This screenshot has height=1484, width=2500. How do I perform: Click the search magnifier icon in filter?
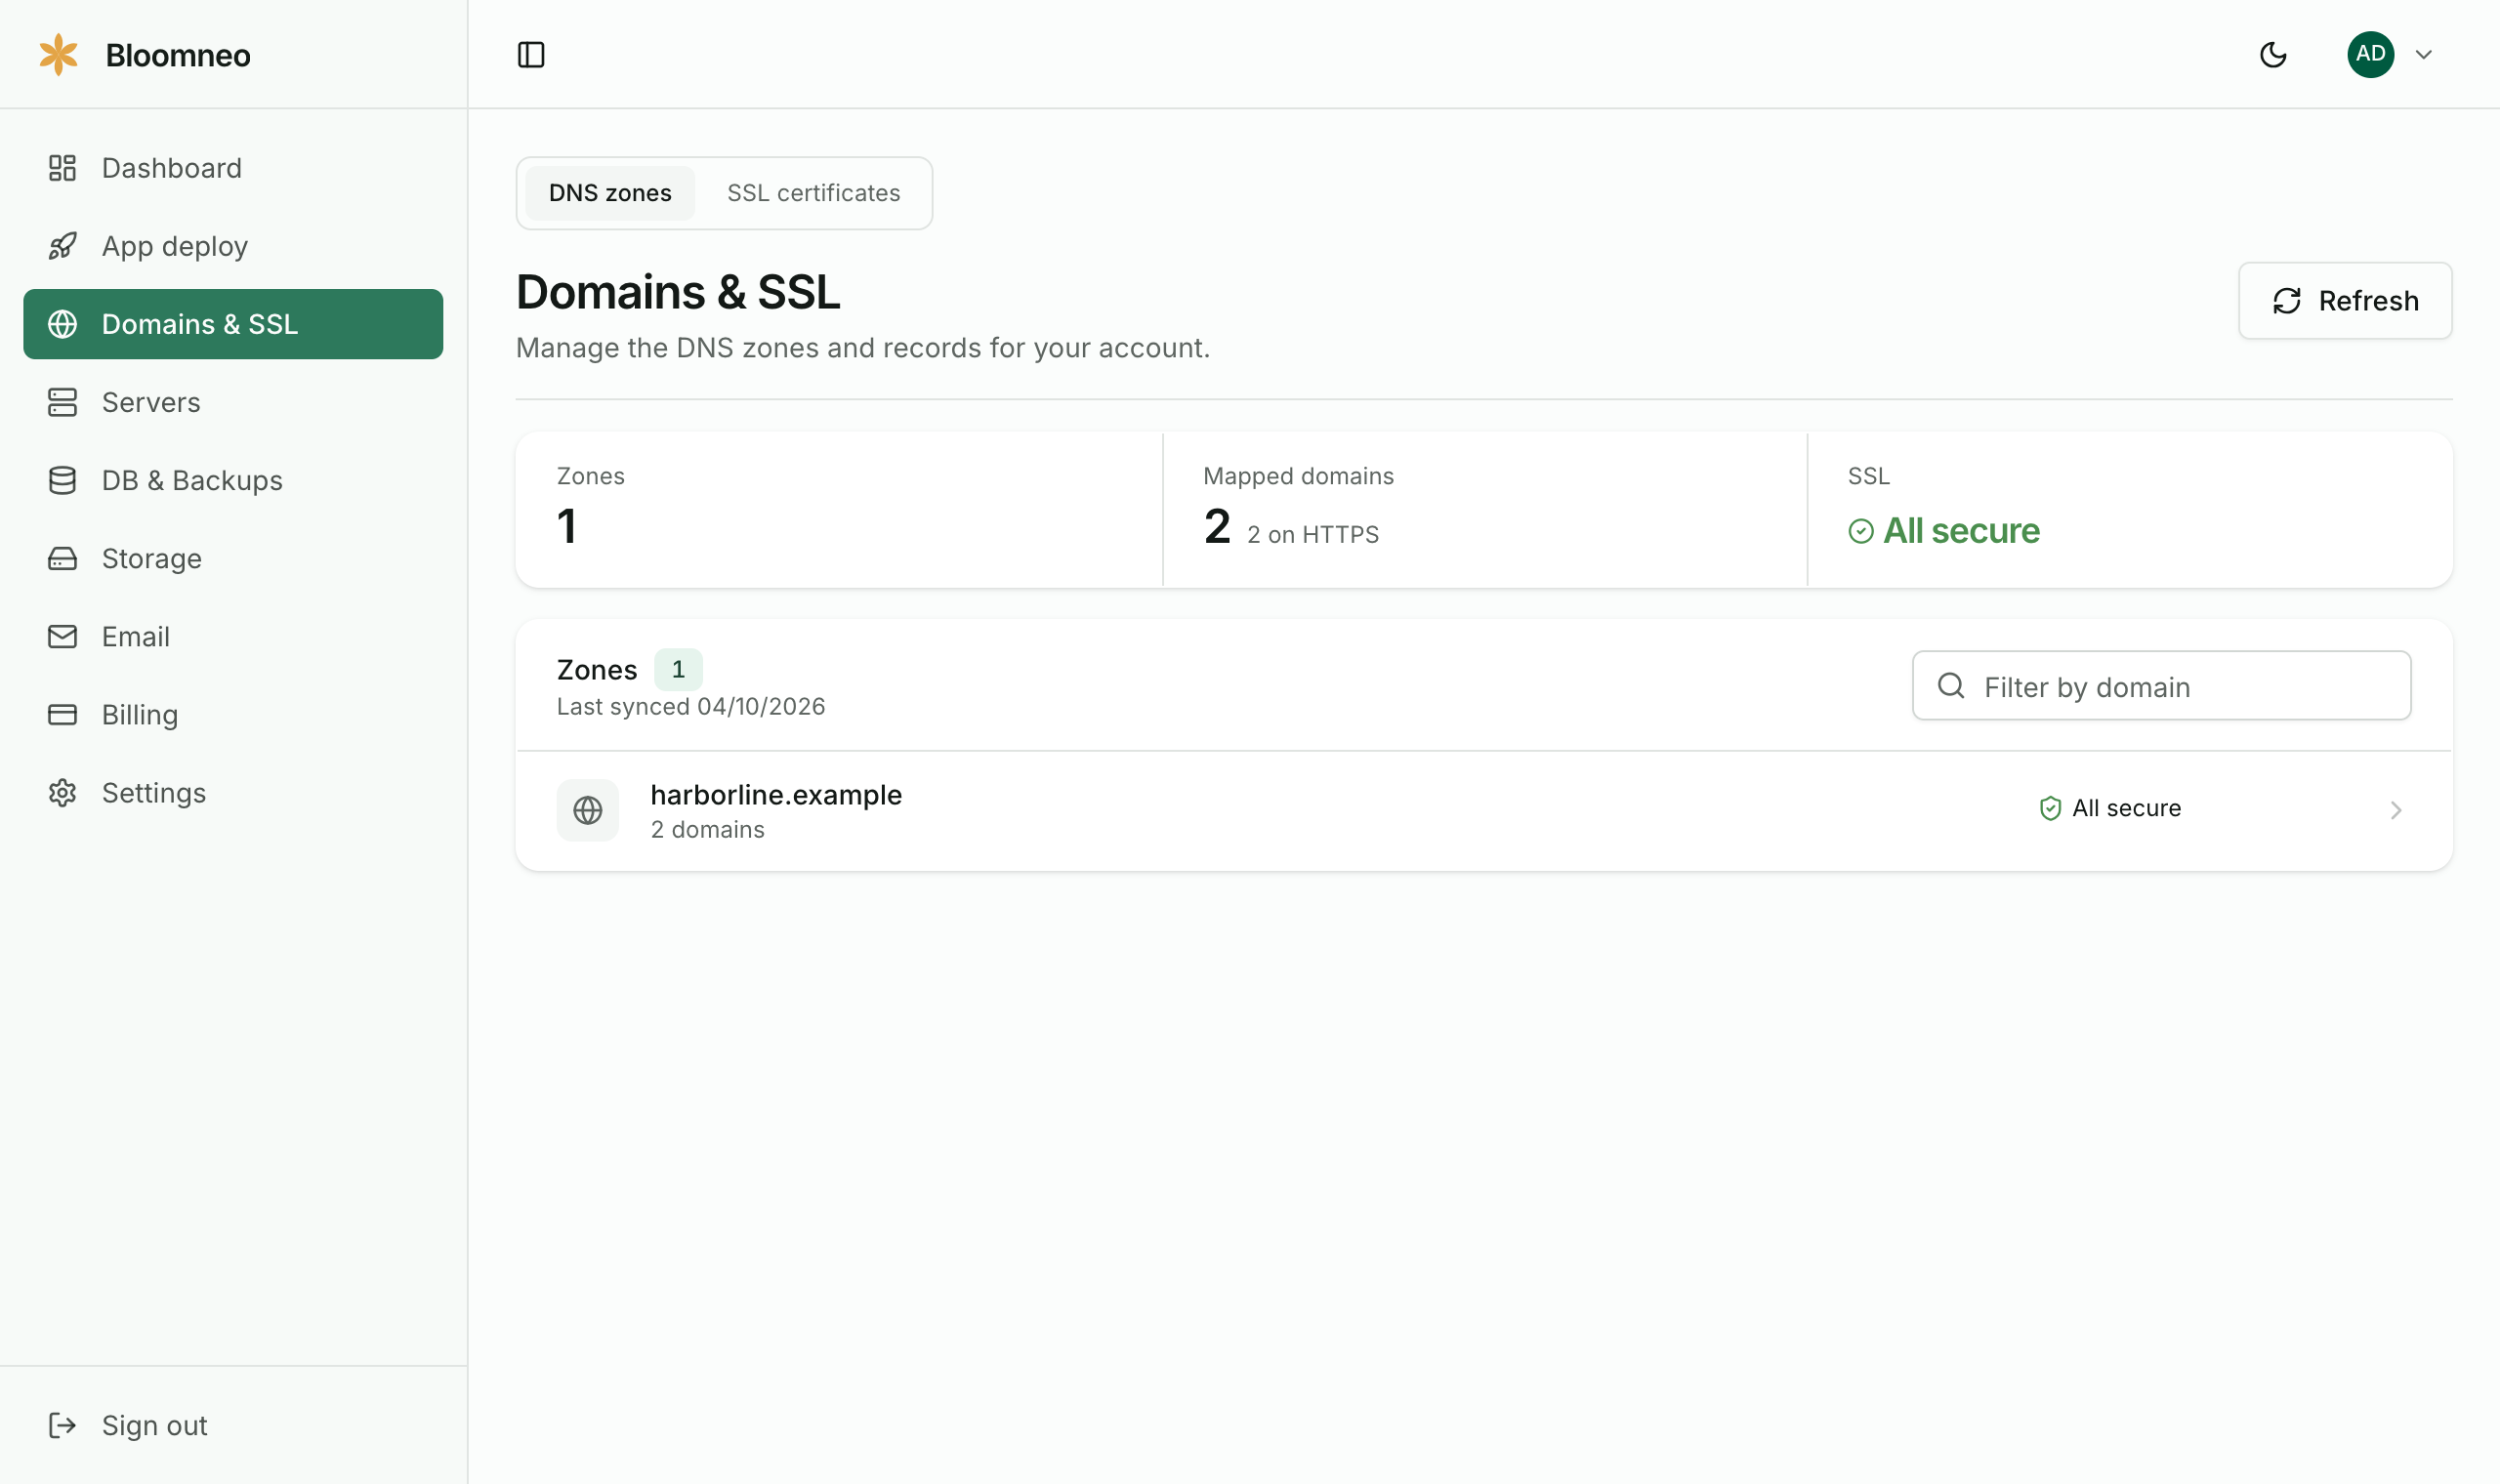click(x=1951, y=686)
